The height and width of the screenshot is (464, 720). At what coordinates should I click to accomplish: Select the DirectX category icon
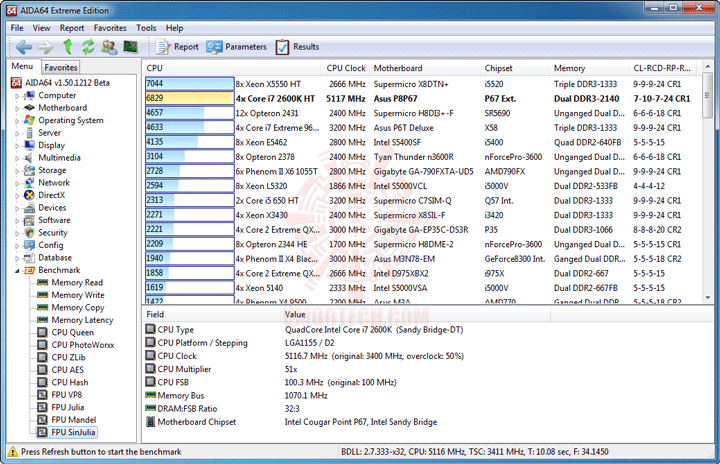coord(29,195)
